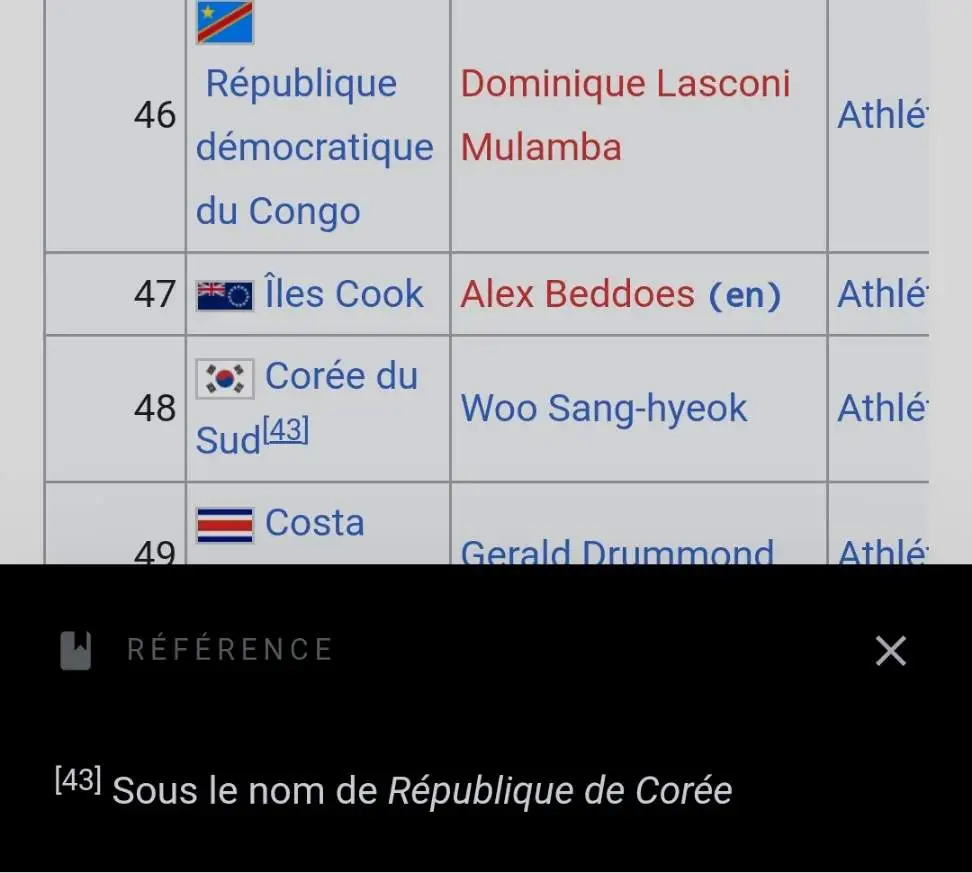Open Woo Sang-hyeok article link
Viewport: 972px width, 873px height.
coord(603,408)
